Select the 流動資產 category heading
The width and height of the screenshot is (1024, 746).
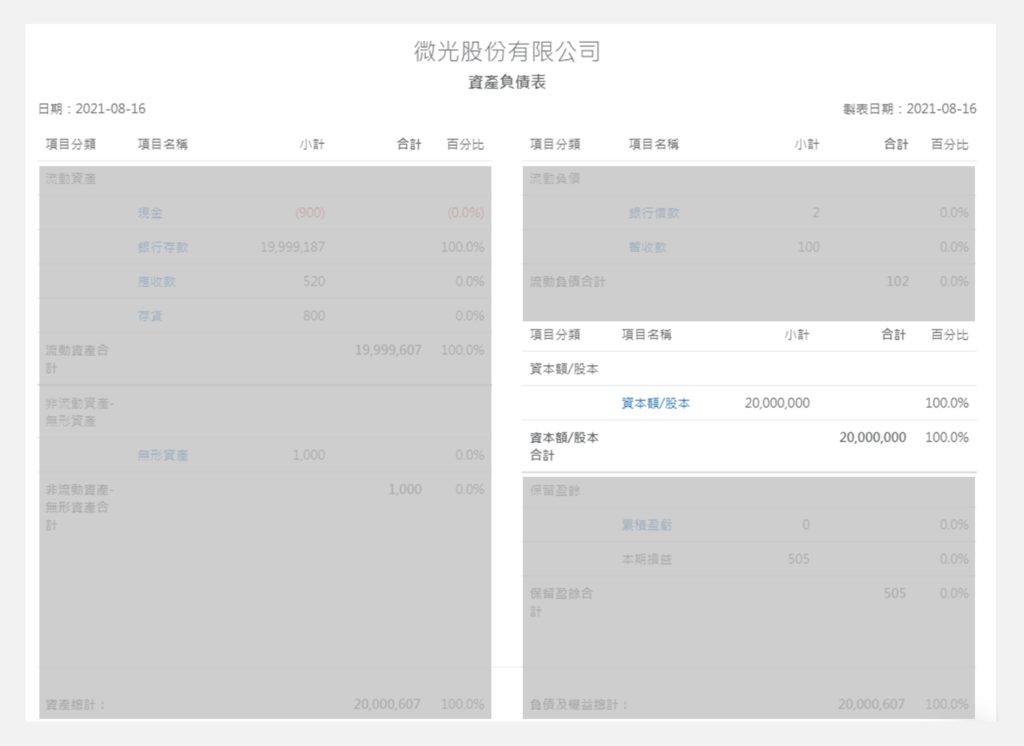71,178
